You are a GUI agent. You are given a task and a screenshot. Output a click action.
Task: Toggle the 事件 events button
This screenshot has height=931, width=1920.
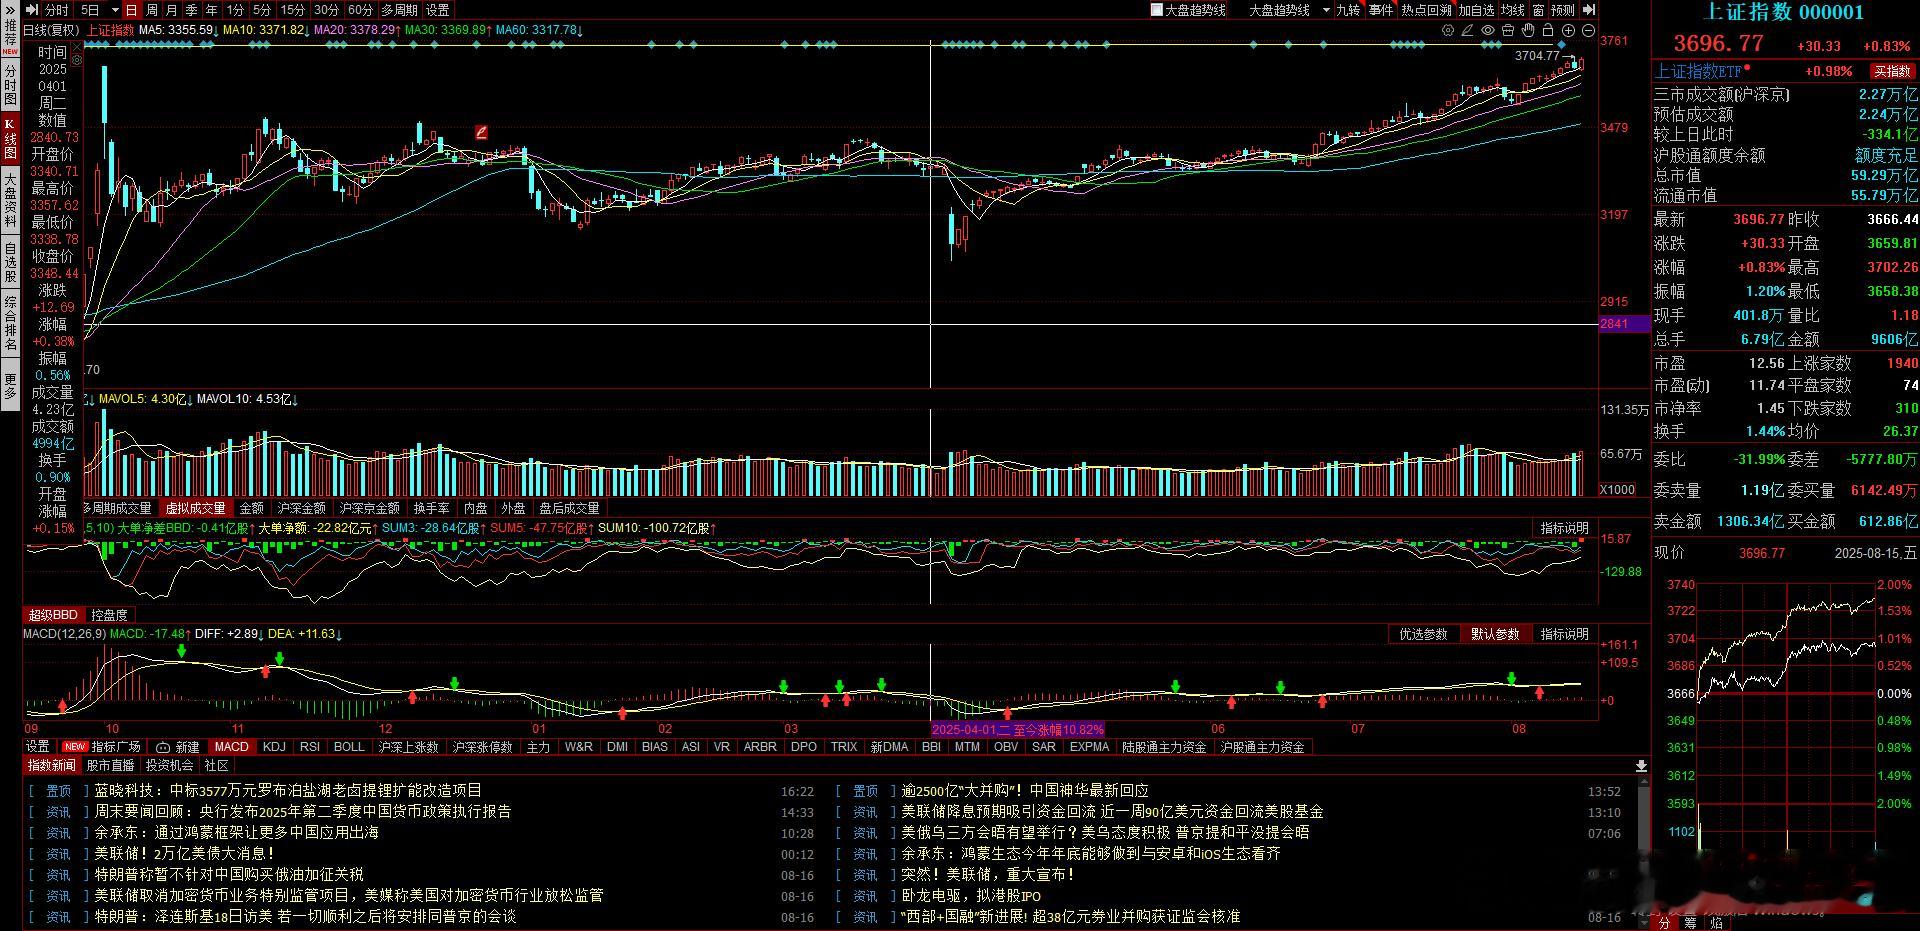[x=1381, y=10]
